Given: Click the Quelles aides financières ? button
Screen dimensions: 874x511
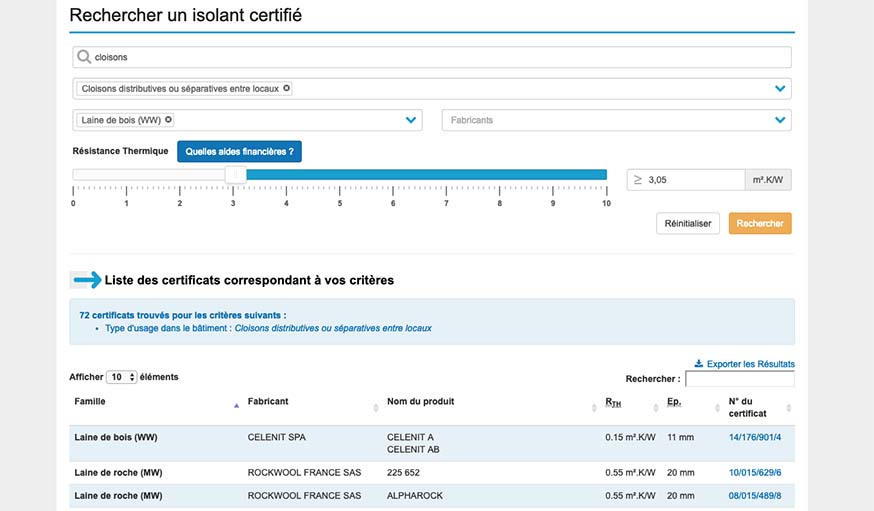Looking at the screenshot, I should click(x=239, y=152).
